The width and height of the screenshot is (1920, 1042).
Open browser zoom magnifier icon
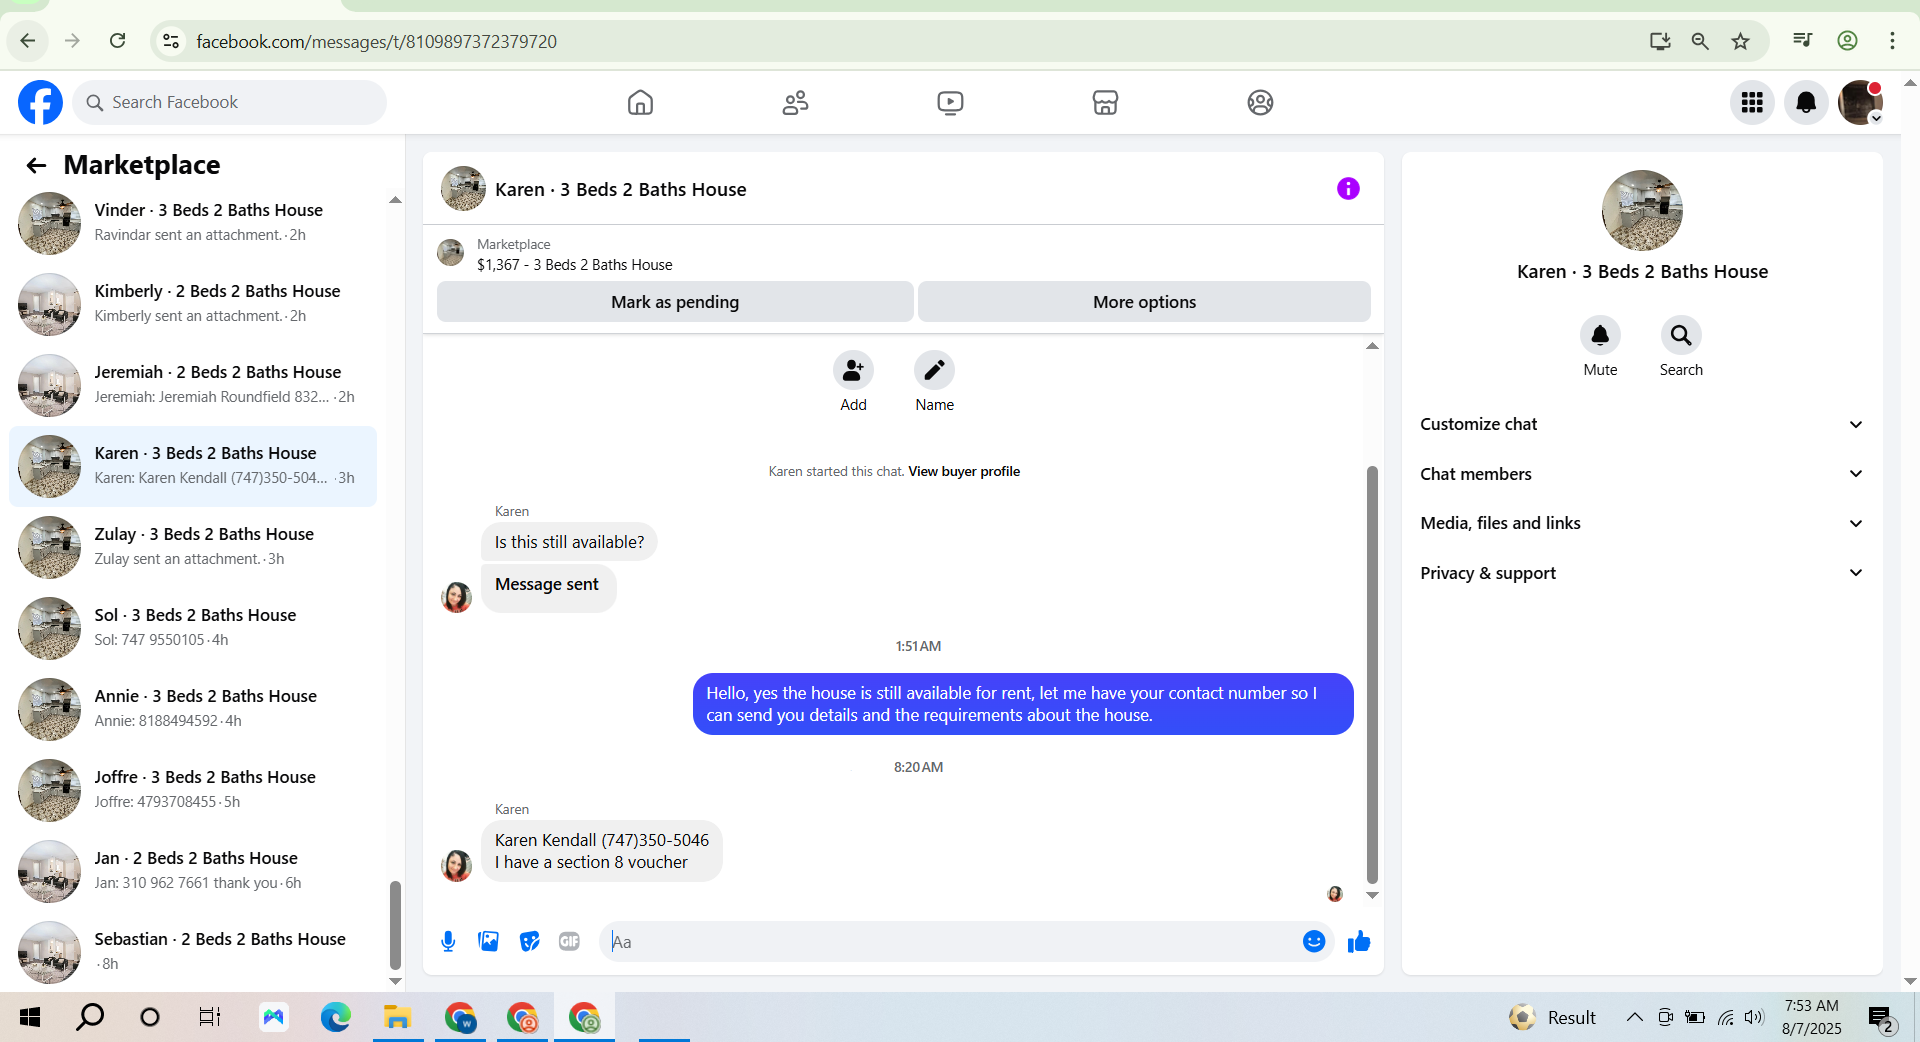click(x=1699, y=41)
